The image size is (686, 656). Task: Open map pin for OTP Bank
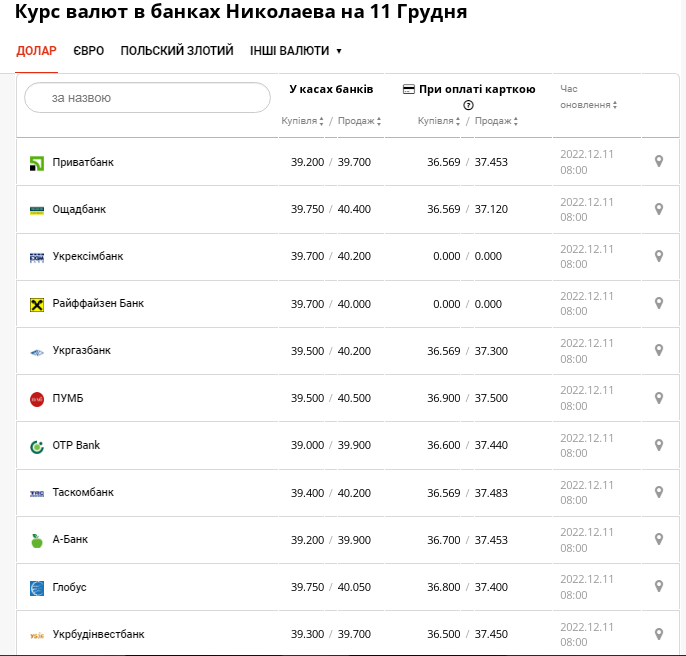[659, 445]
